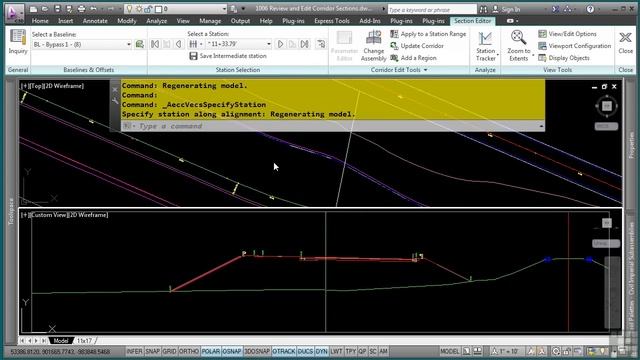The height and width of the screenshot is (360, 640).
Task: Expand the Quick Access Toolbar customize arrow
Action: point(244,9)
